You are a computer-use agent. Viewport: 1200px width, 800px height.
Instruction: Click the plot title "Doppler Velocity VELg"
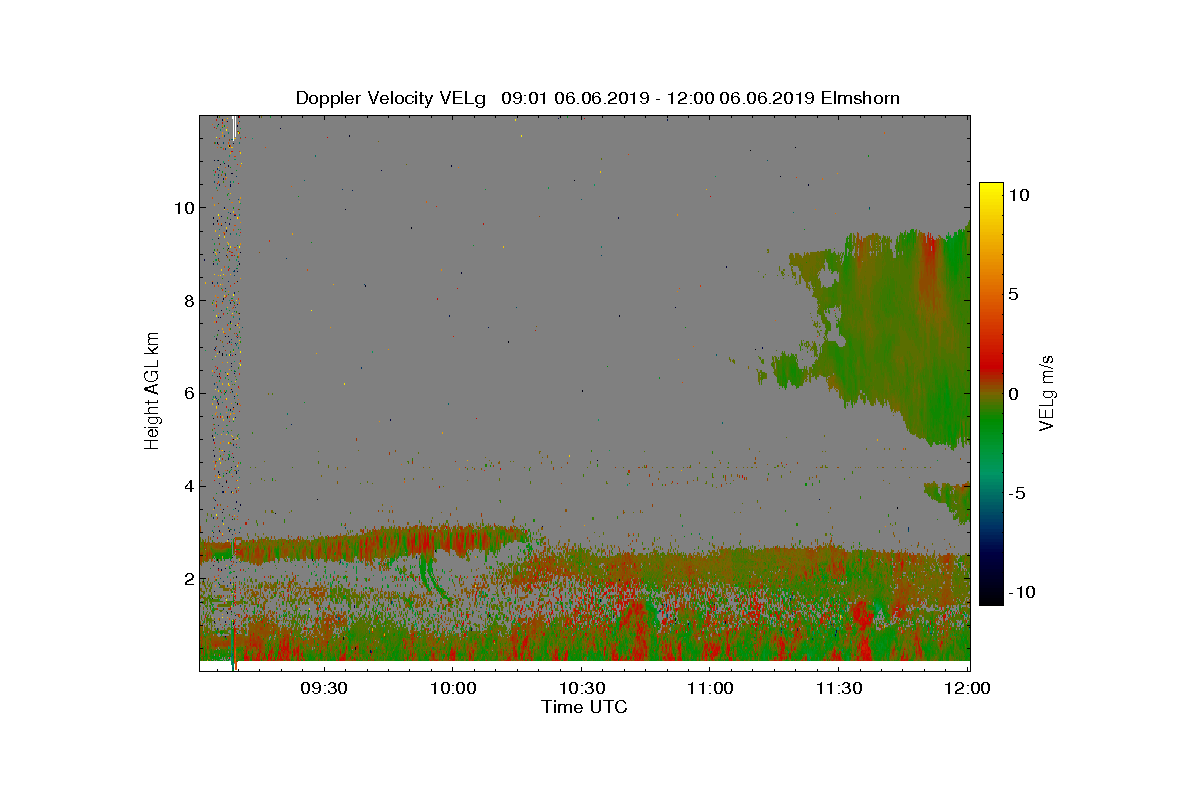(391, 98)
